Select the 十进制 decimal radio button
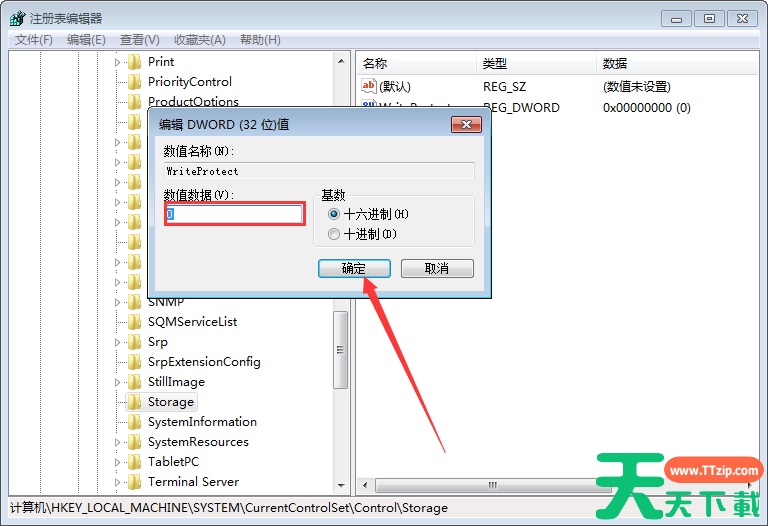 pos(334,234)
